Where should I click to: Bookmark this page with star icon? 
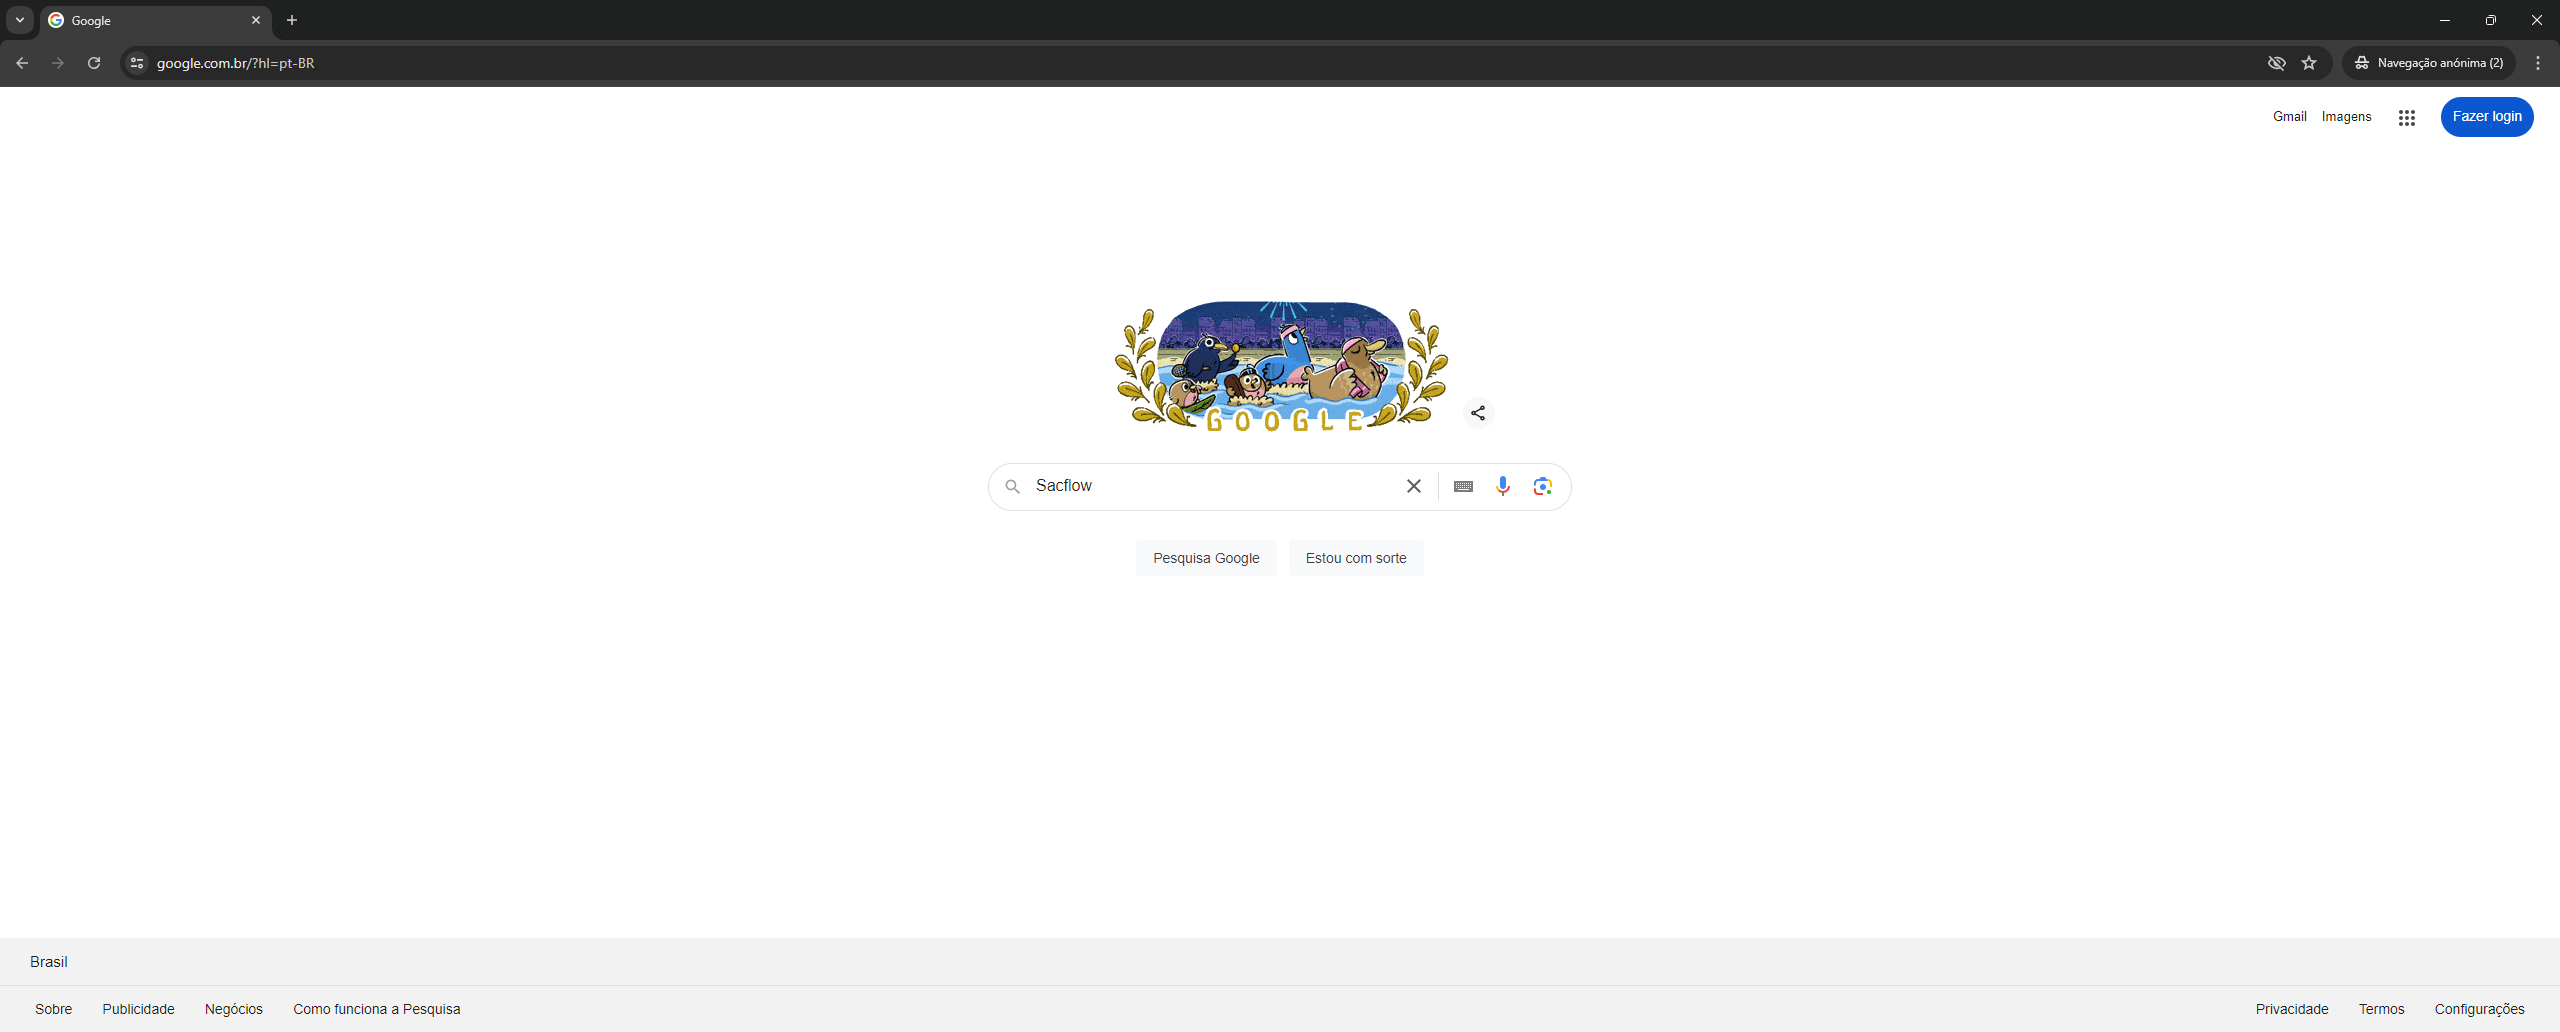2309,63
